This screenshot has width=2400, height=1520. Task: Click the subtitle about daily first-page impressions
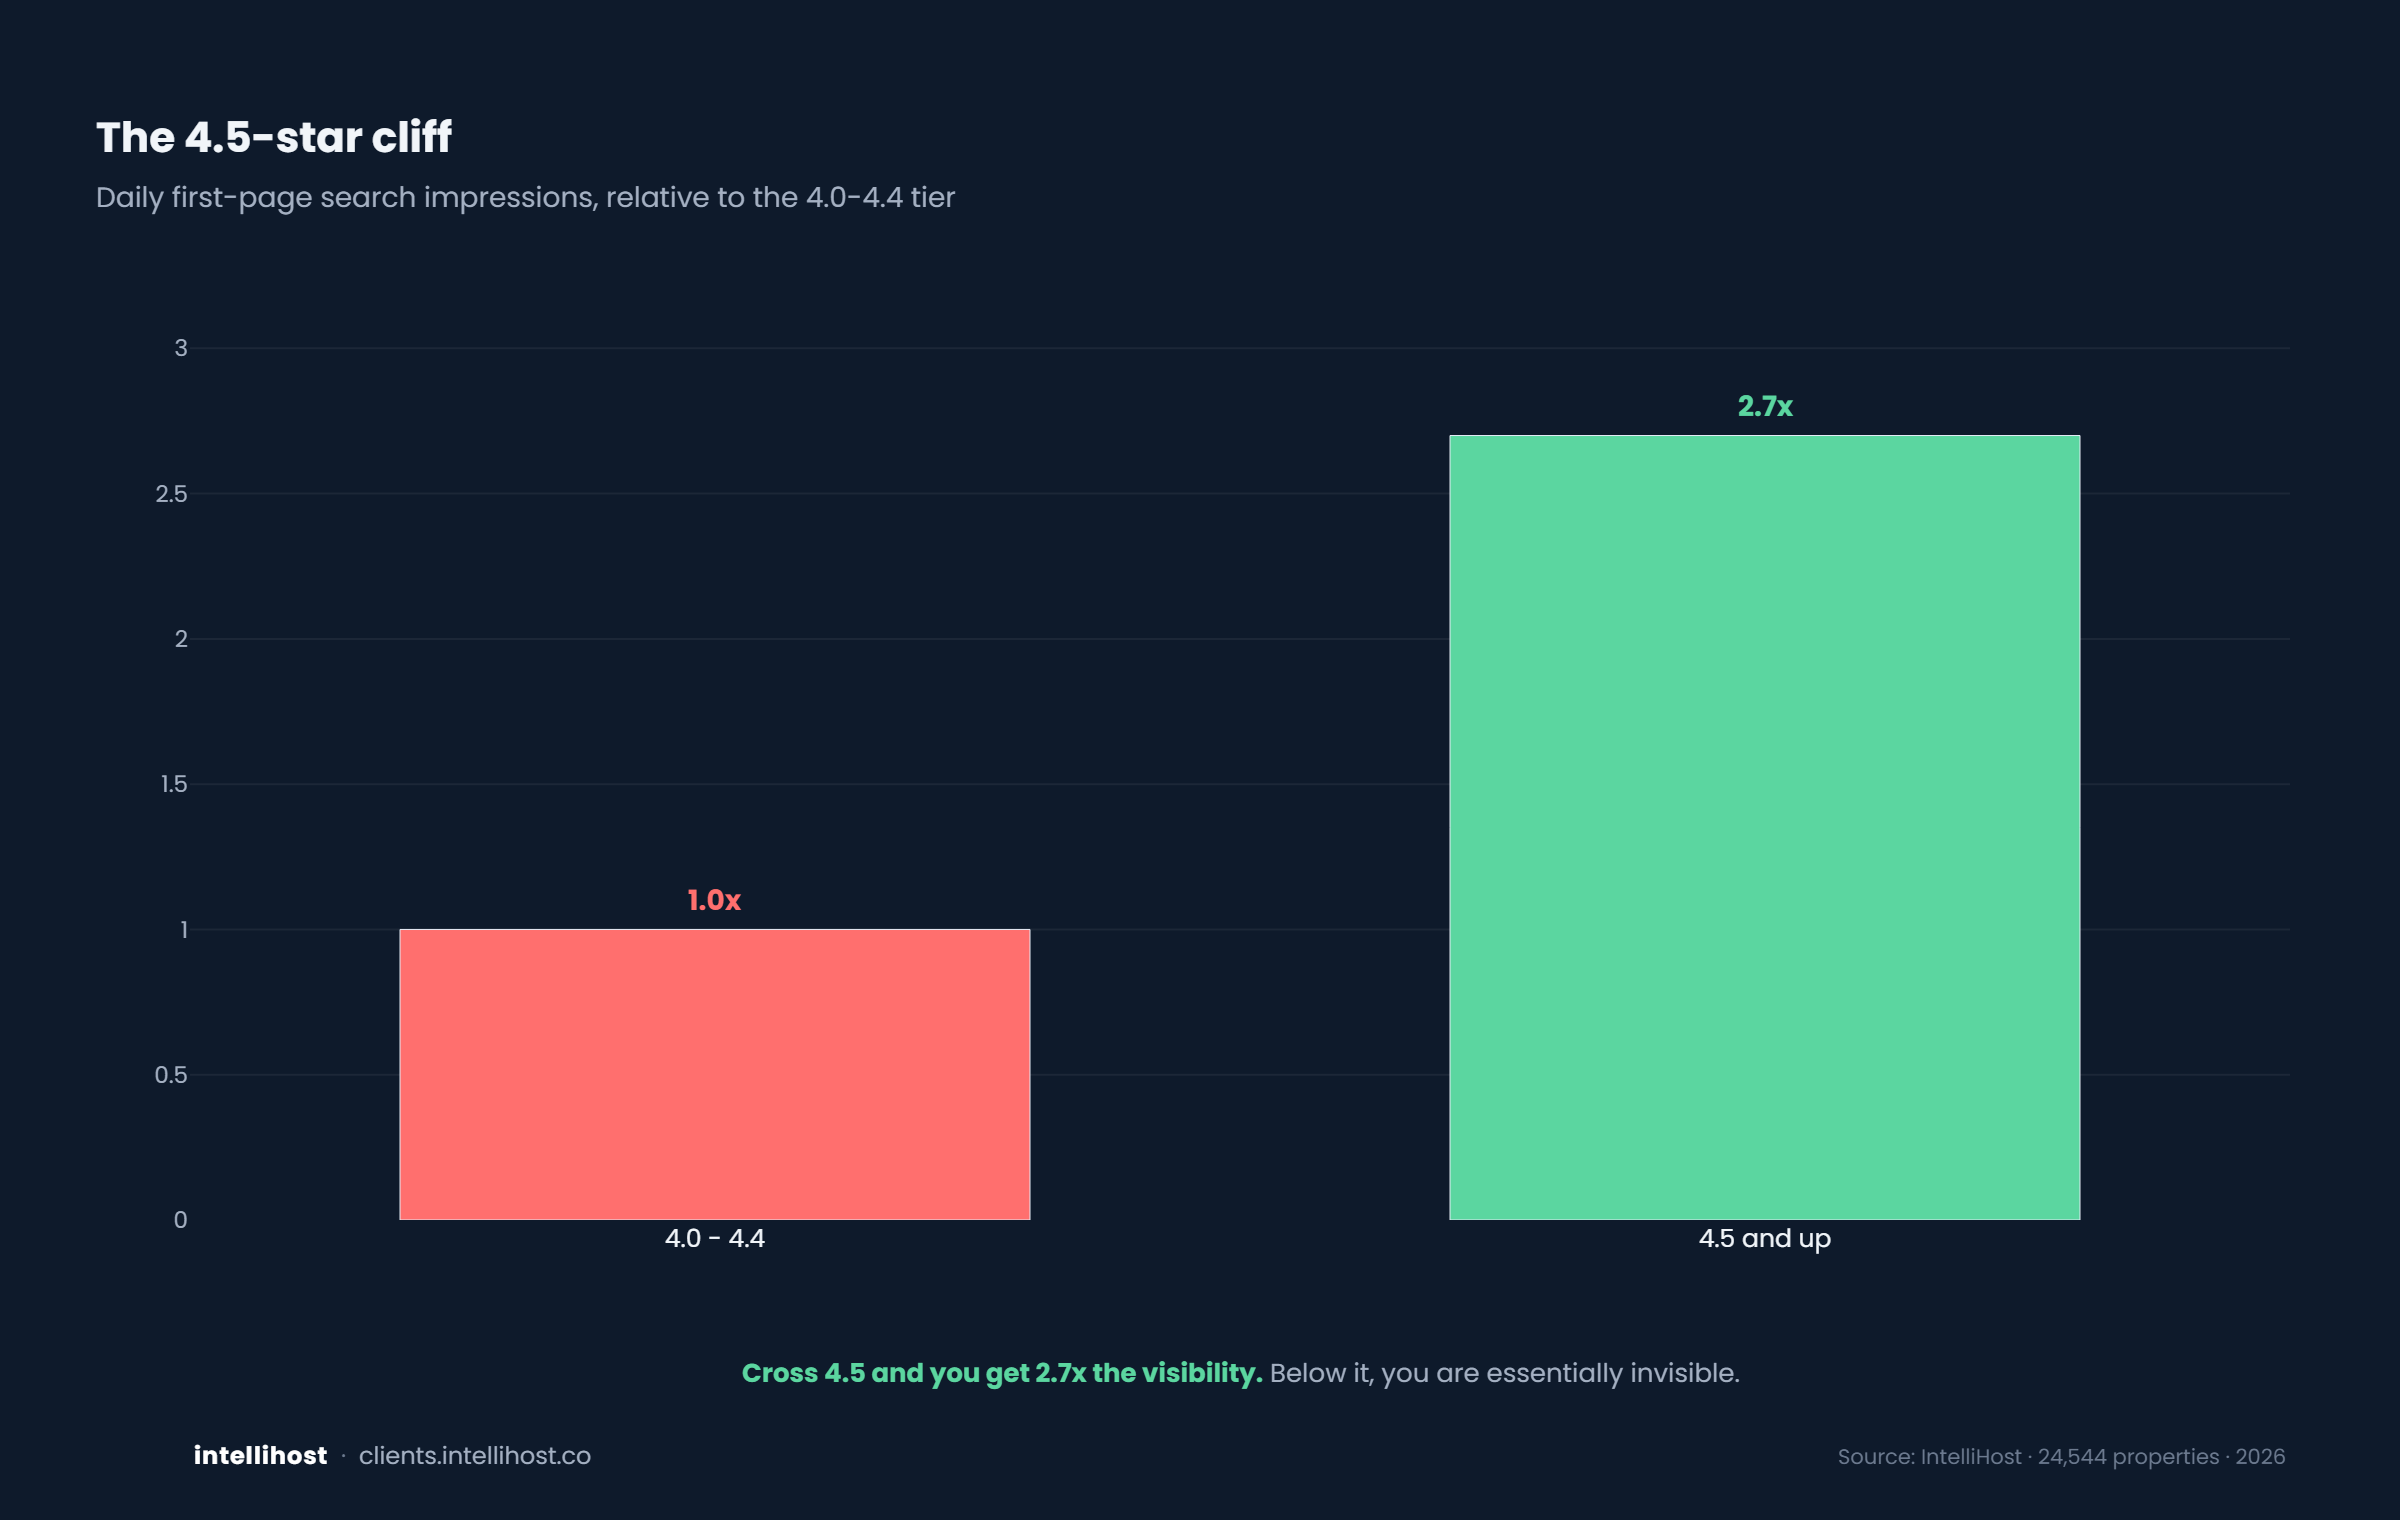point(525,197)
